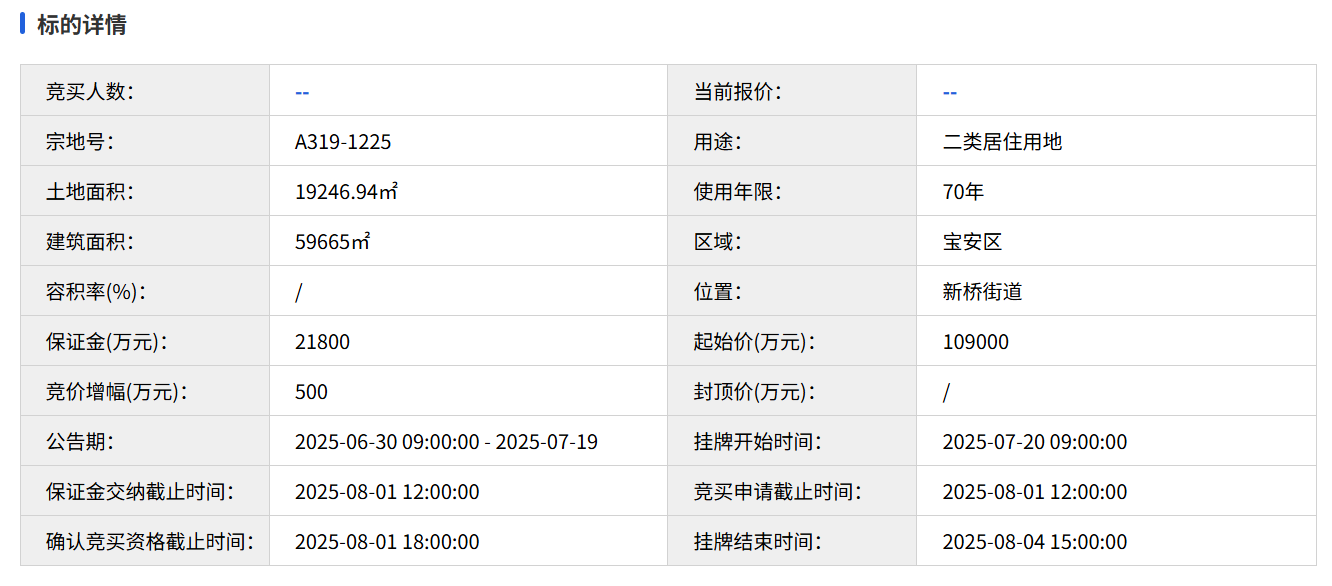This screenshot has height=586, width=1332.
Task: Click the land area value 19246.94㎡
Action: coord(346,192)
